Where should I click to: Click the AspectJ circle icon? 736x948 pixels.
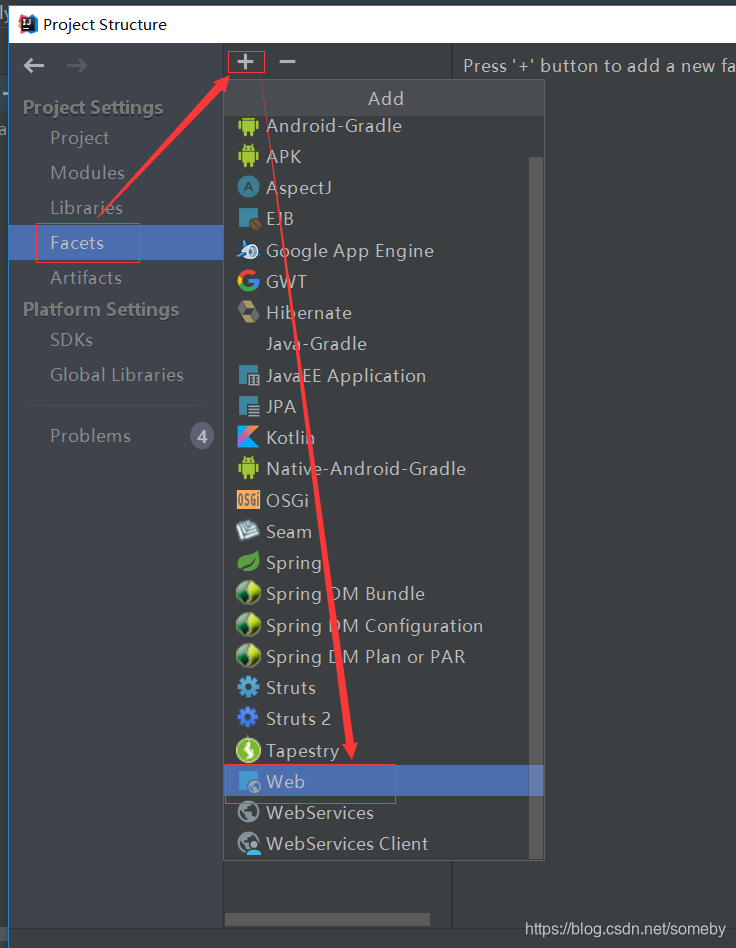pyautogui.click(x=248, y=187)
